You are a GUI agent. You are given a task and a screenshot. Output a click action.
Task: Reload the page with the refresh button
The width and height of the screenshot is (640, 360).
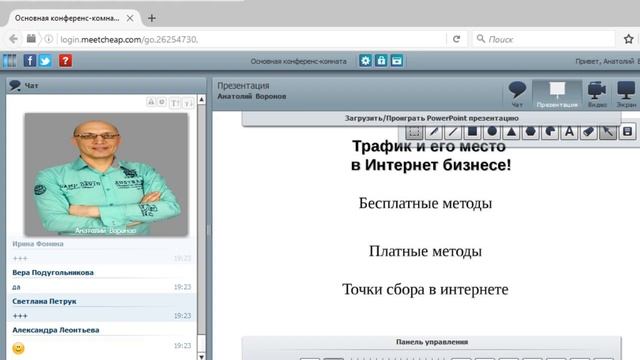pyautogui.click(x=456, y=39)
